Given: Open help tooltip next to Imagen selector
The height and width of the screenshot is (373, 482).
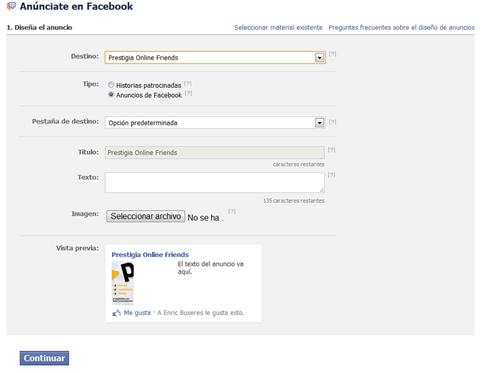Looking at the screenshot, I should coord(232,211).
